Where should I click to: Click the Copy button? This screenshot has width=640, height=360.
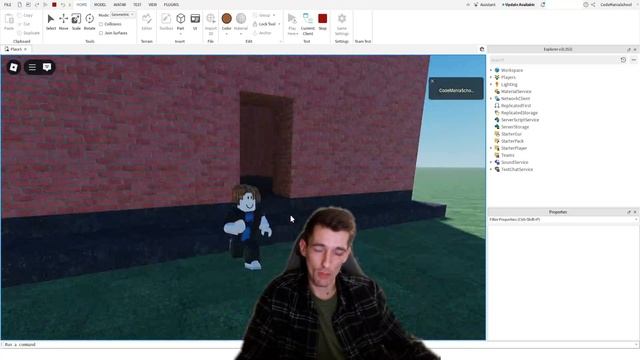tap(25, 15)
